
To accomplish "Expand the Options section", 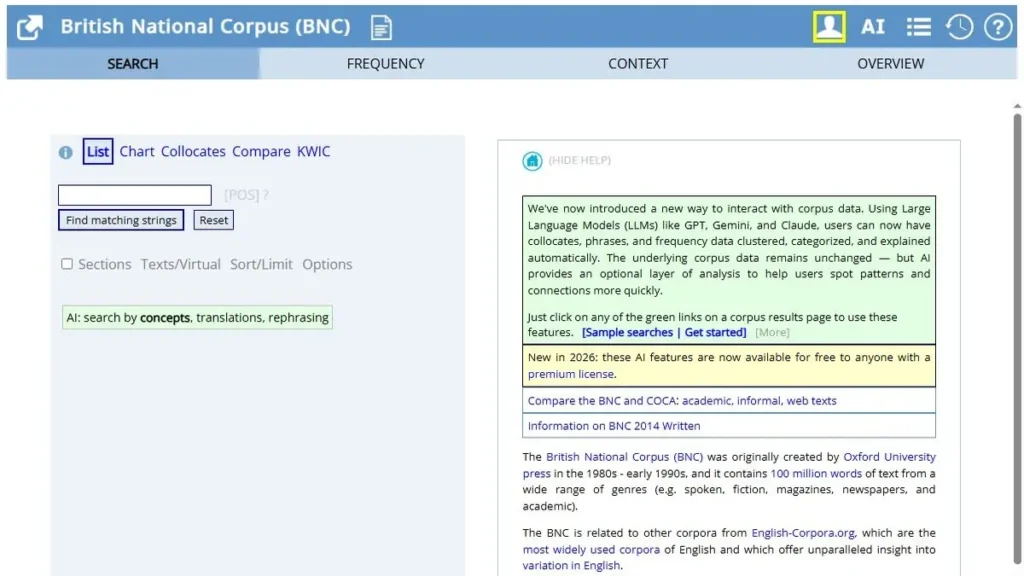I will tap(327, 264).
